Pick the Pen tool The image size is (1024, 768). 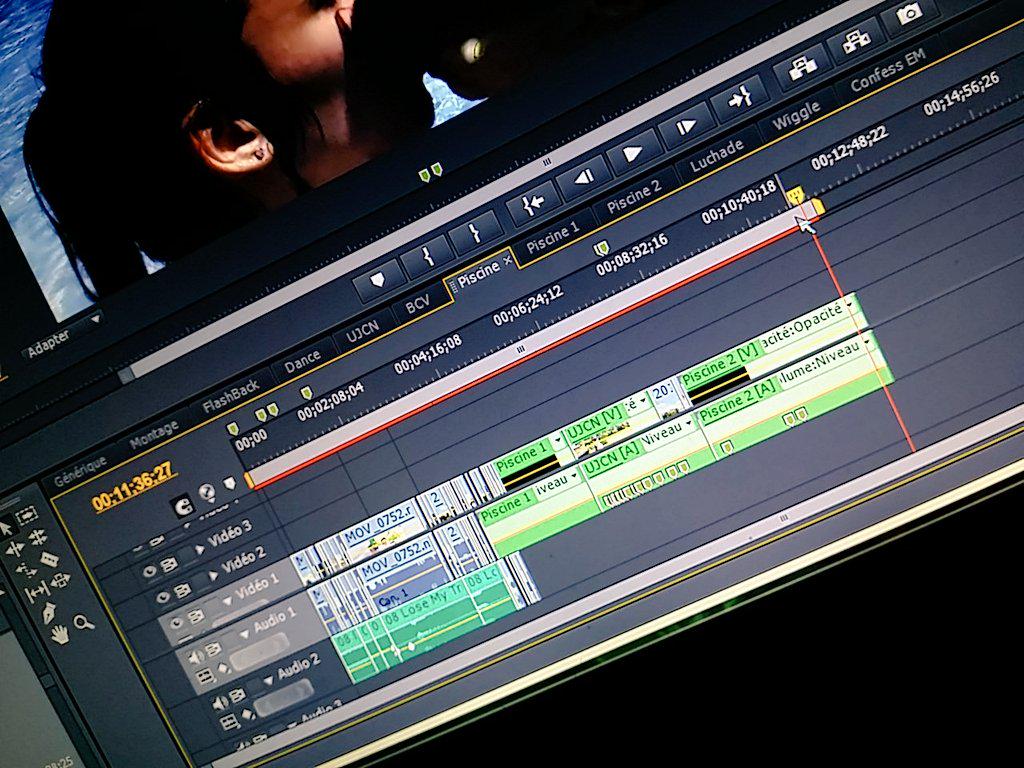tap(48, 614)
